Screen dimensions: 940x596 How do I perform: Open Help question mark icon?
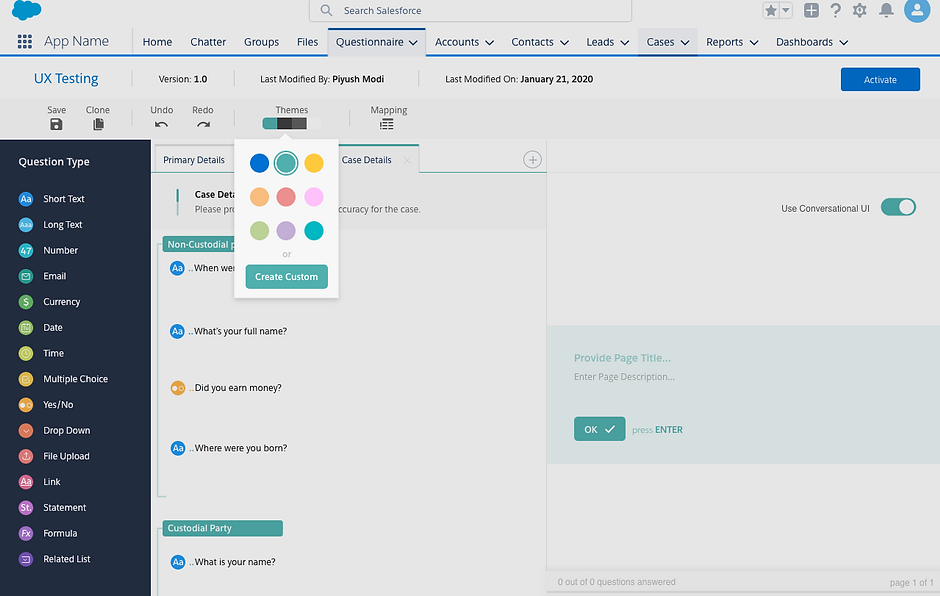click(835, 10)
